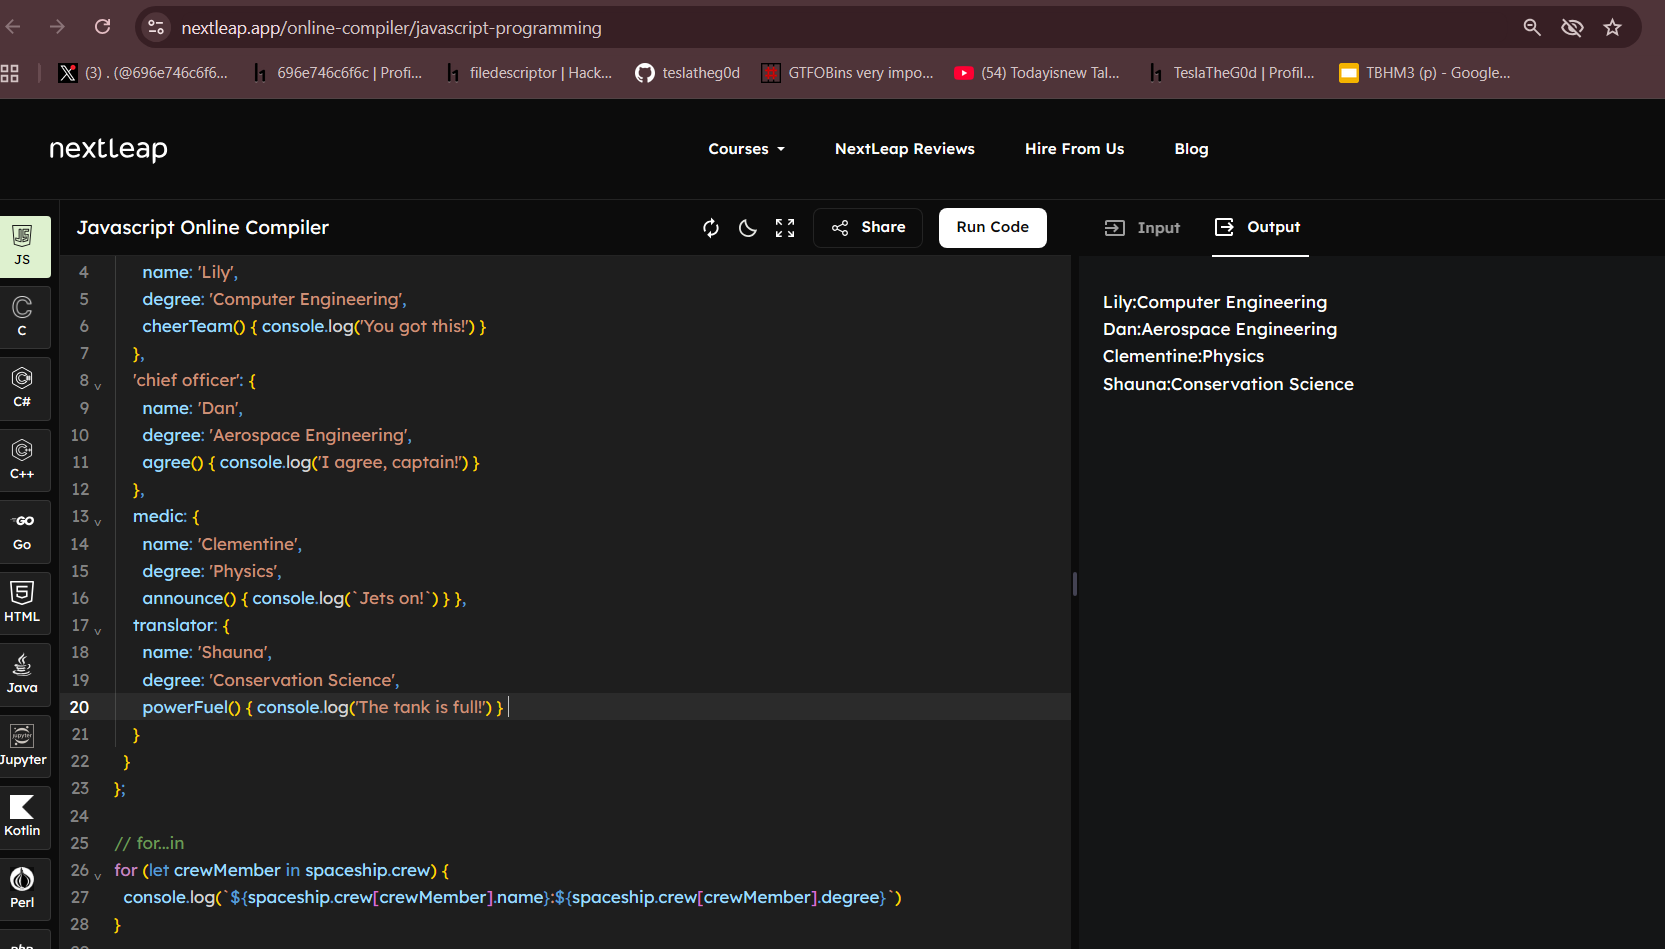Click the reset code refresh icon
Image resolution: width=1665 pixels, height=949 pixels.
[711, 228]
